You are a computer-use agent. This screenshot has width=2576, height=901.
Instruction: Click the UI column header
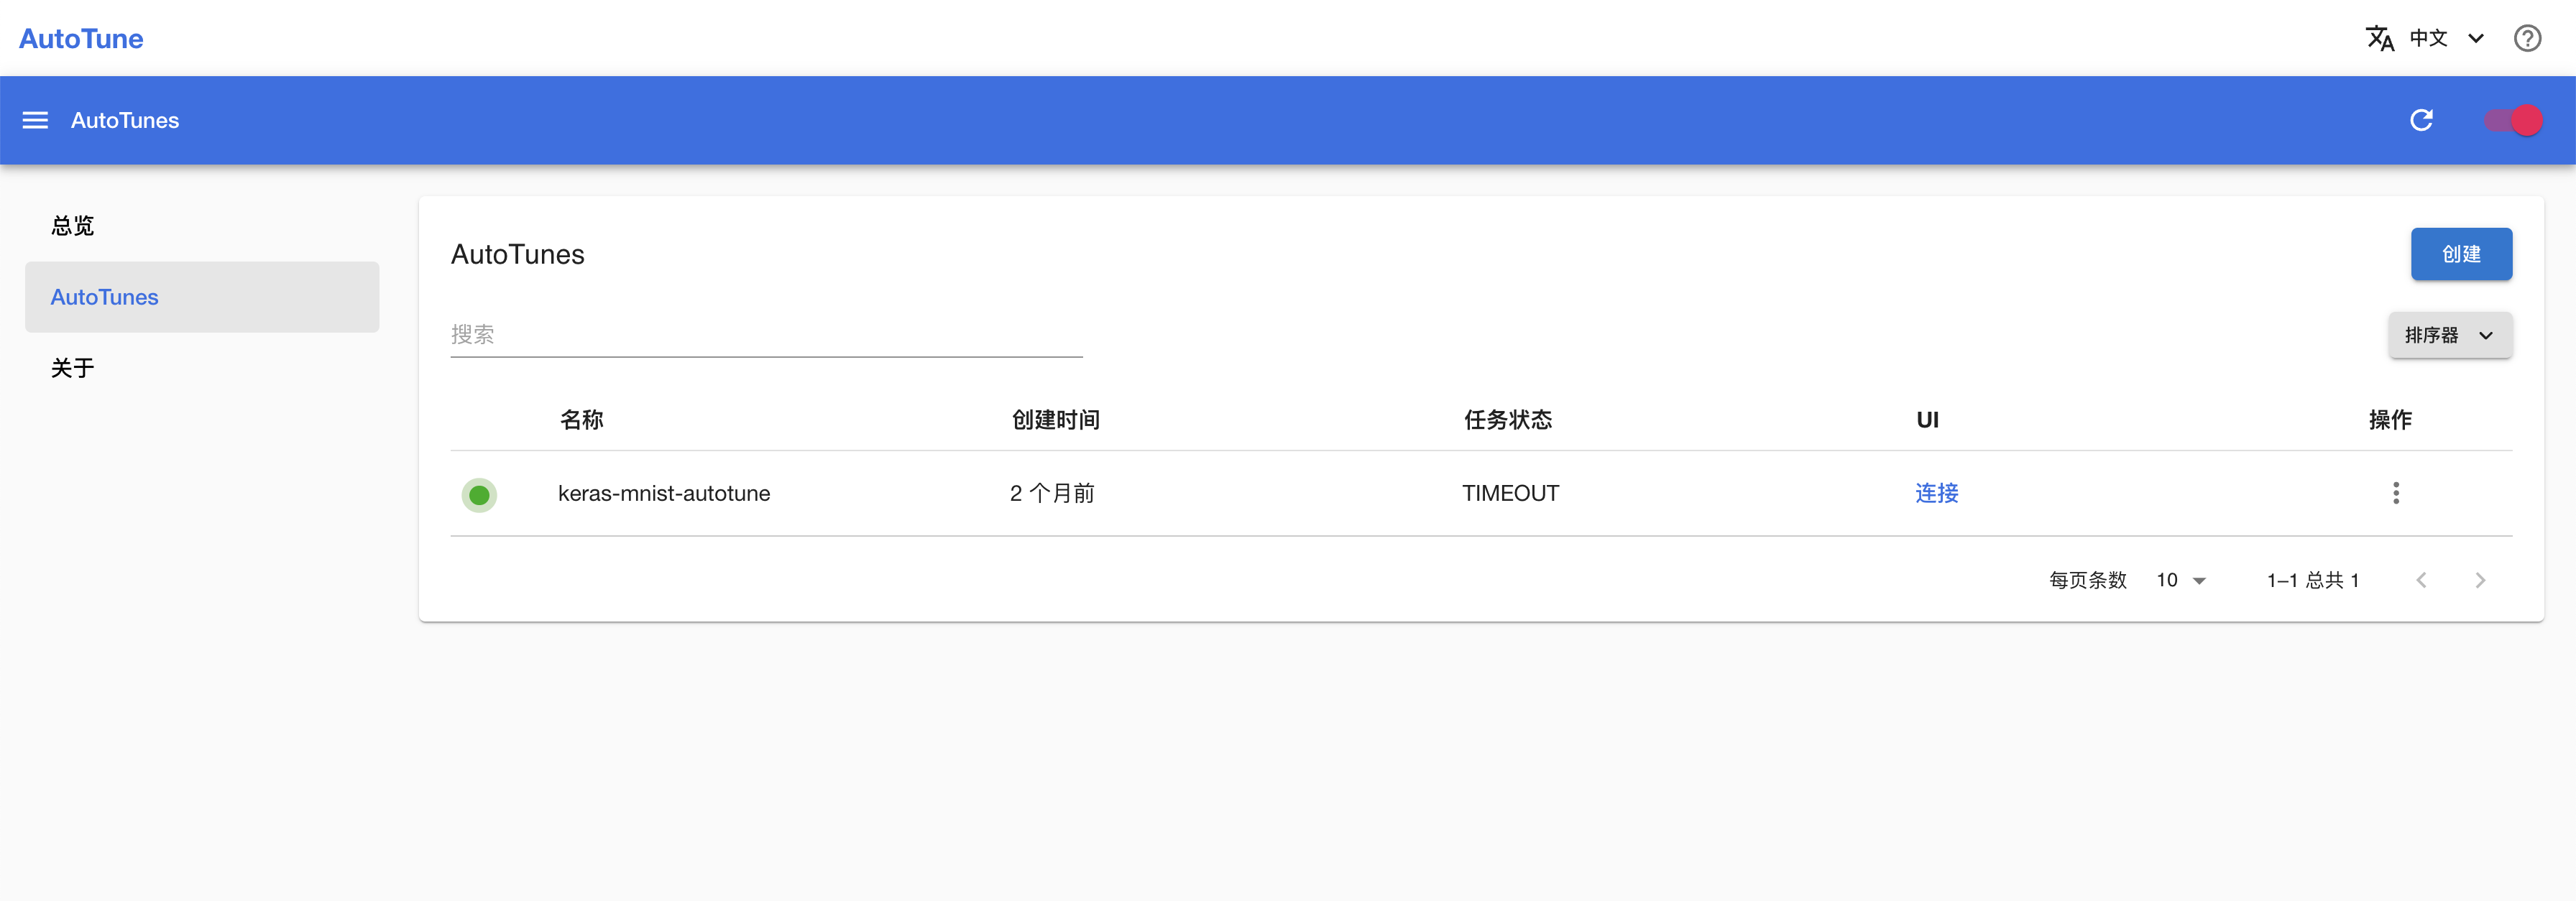(1927, 420)
